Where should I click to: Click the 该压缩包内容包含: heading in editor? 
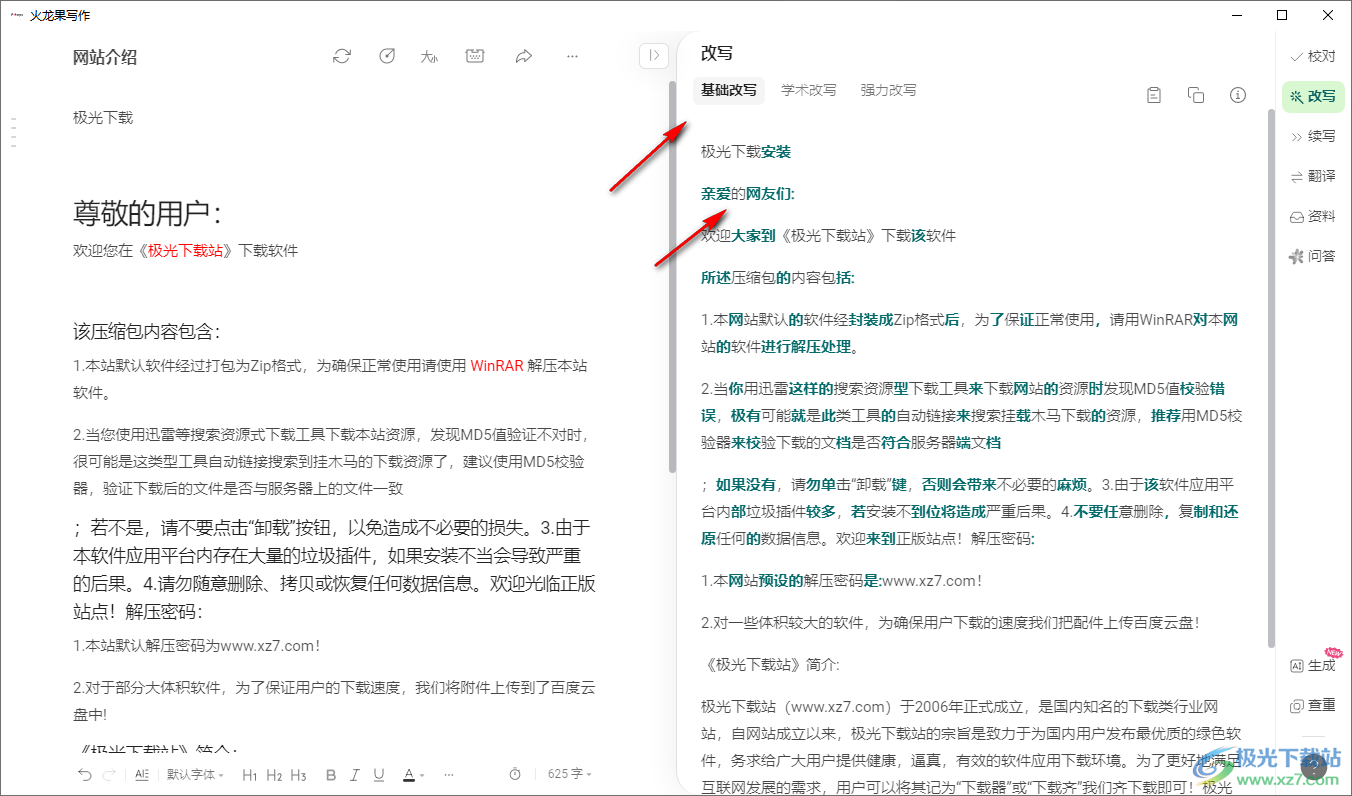pyautogui.click(x=147, y=332)
